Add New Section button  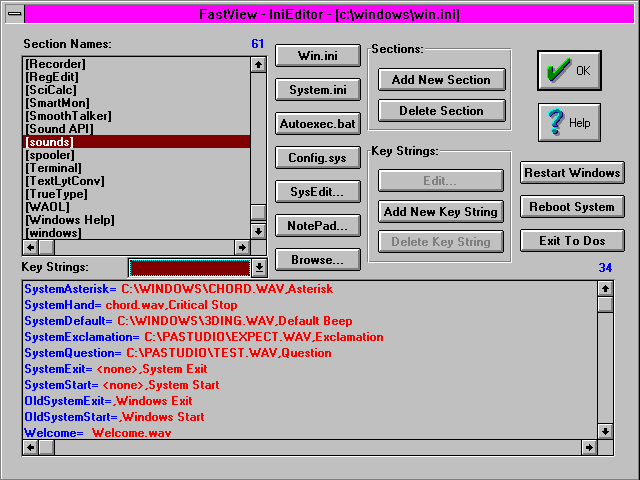click(441, 80)
